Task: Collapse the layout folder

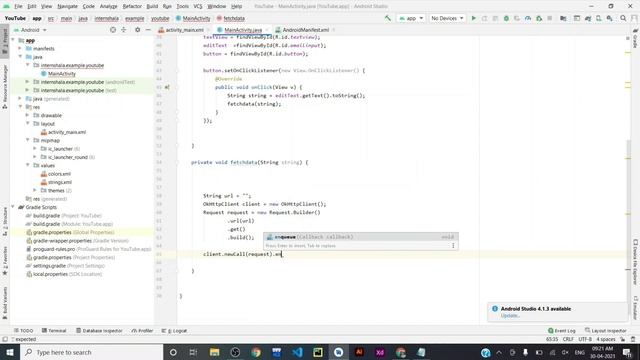Action: point(28,123)
